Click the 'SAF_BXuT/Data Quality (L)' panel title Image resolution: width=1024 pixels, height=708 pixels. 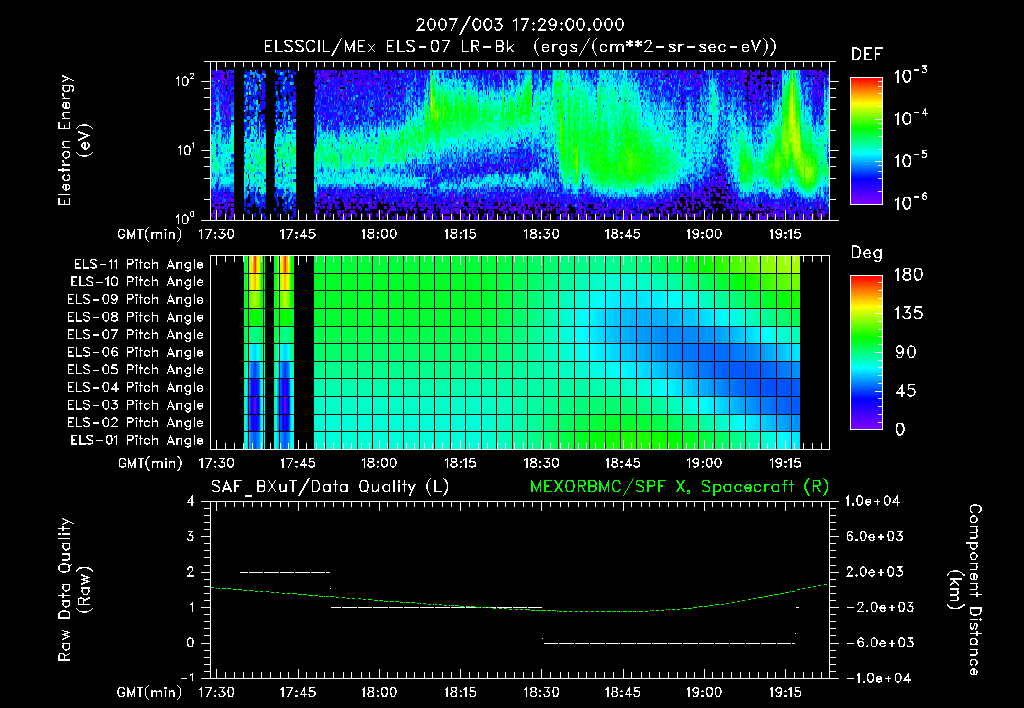click(x=330, y=487)
